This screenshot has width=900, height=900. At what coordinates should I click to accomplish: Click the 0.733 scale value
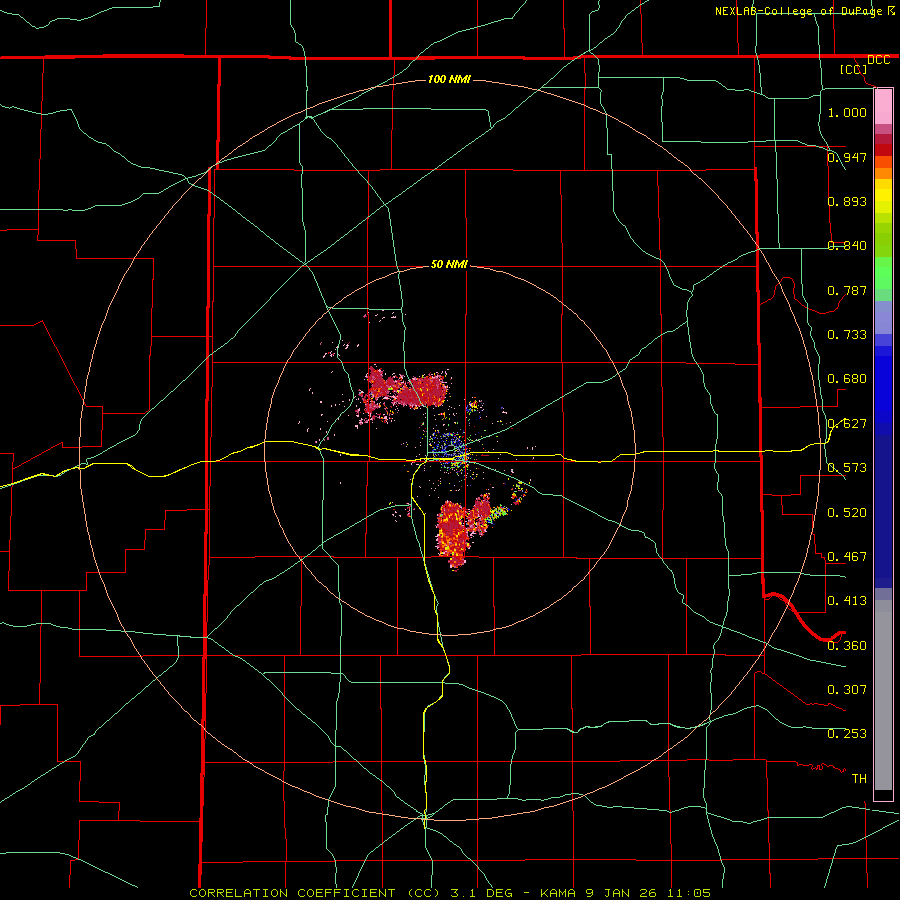847,335
